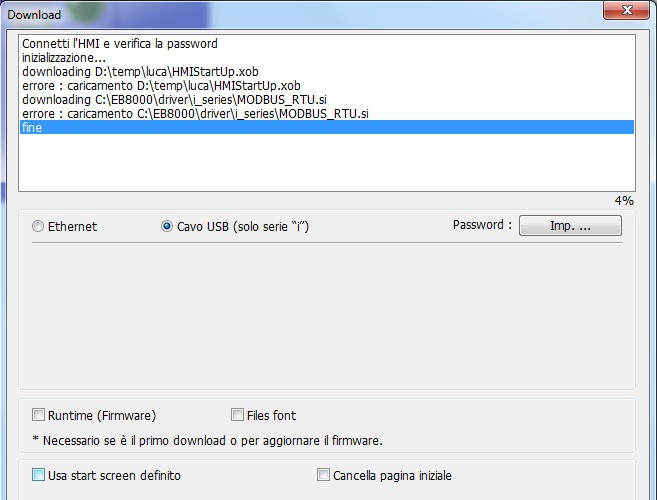Toggle Usa start screen definito checkbox

click(38, 475)
